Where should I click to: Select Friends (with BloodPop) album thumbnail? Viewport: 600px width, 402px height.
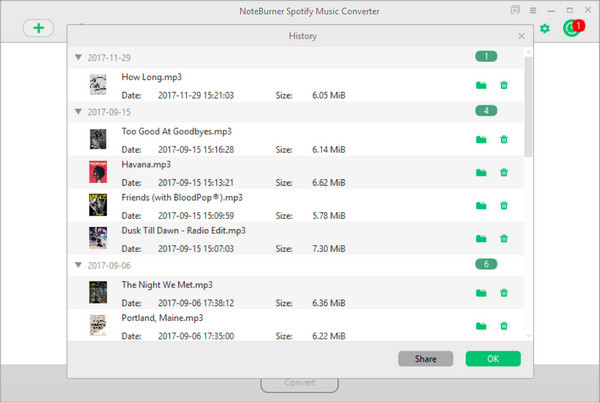[x=98, y=205]
